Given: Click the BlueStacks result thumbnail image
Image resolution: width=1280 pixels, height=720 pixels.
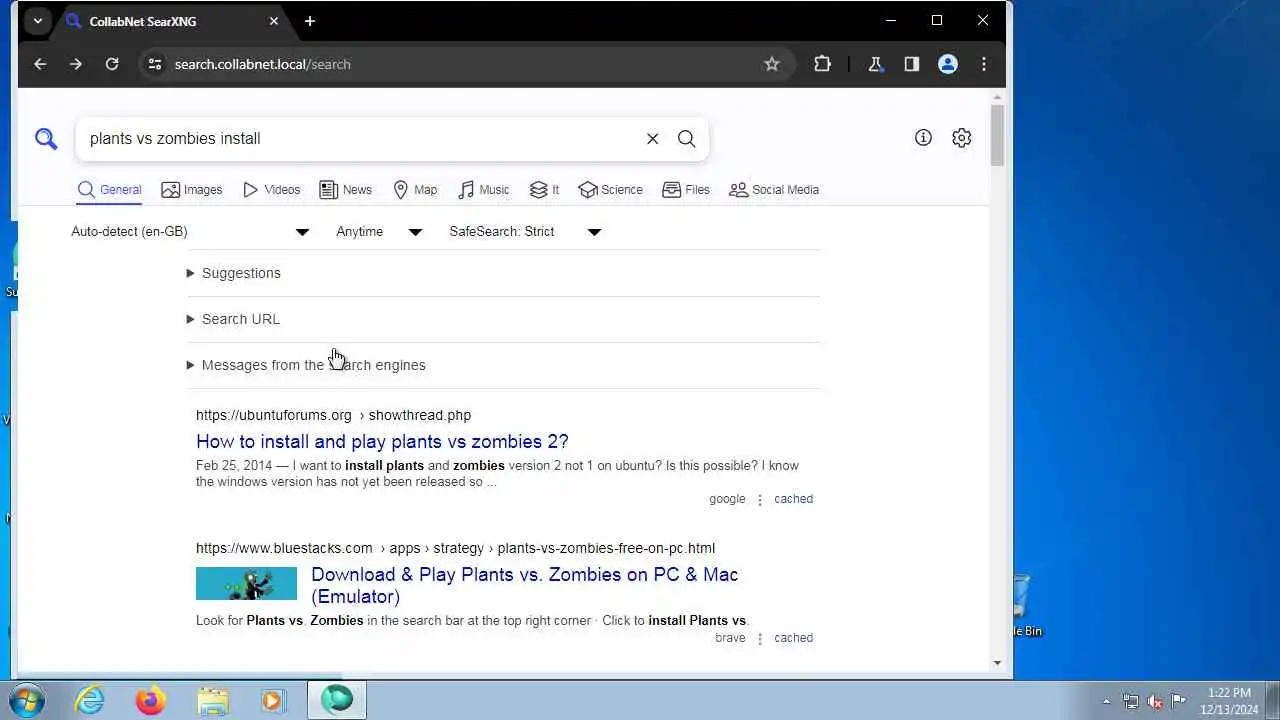Looking at the screenshot, I should click(246, 583).
